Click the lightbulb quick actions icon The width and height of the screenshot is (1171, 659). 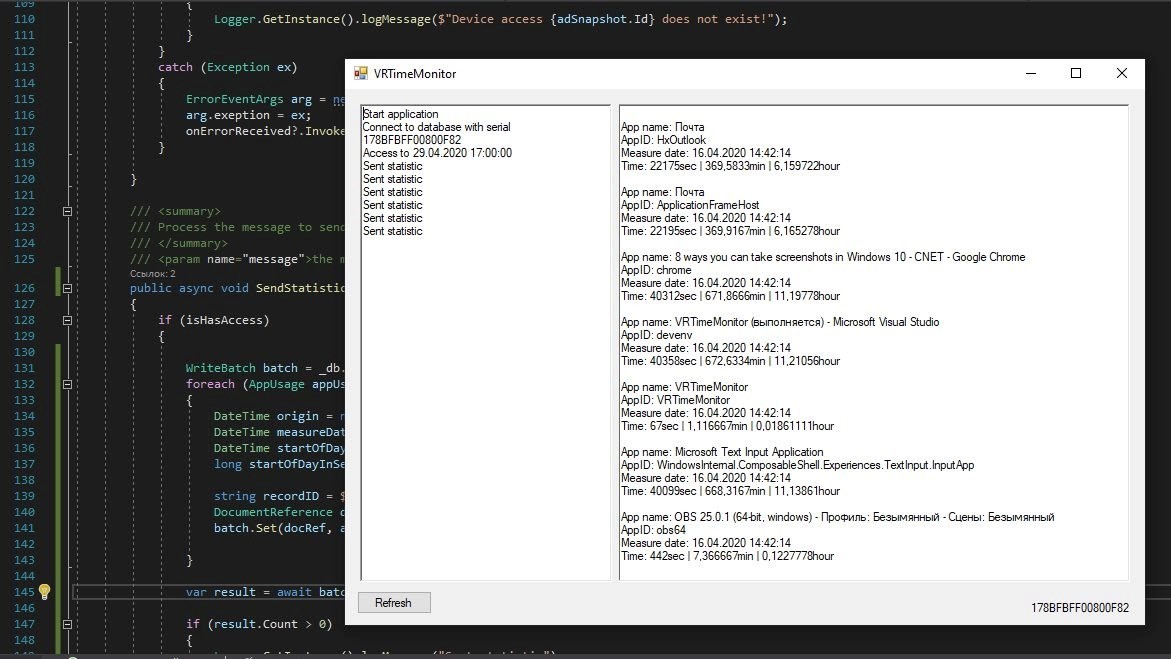coord(44,592)
